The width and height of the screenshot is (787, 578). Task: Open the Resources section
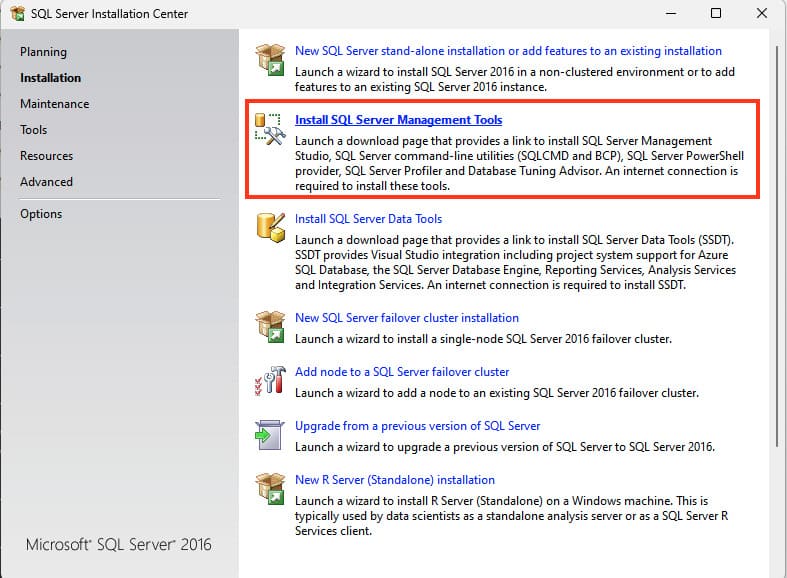46,156
